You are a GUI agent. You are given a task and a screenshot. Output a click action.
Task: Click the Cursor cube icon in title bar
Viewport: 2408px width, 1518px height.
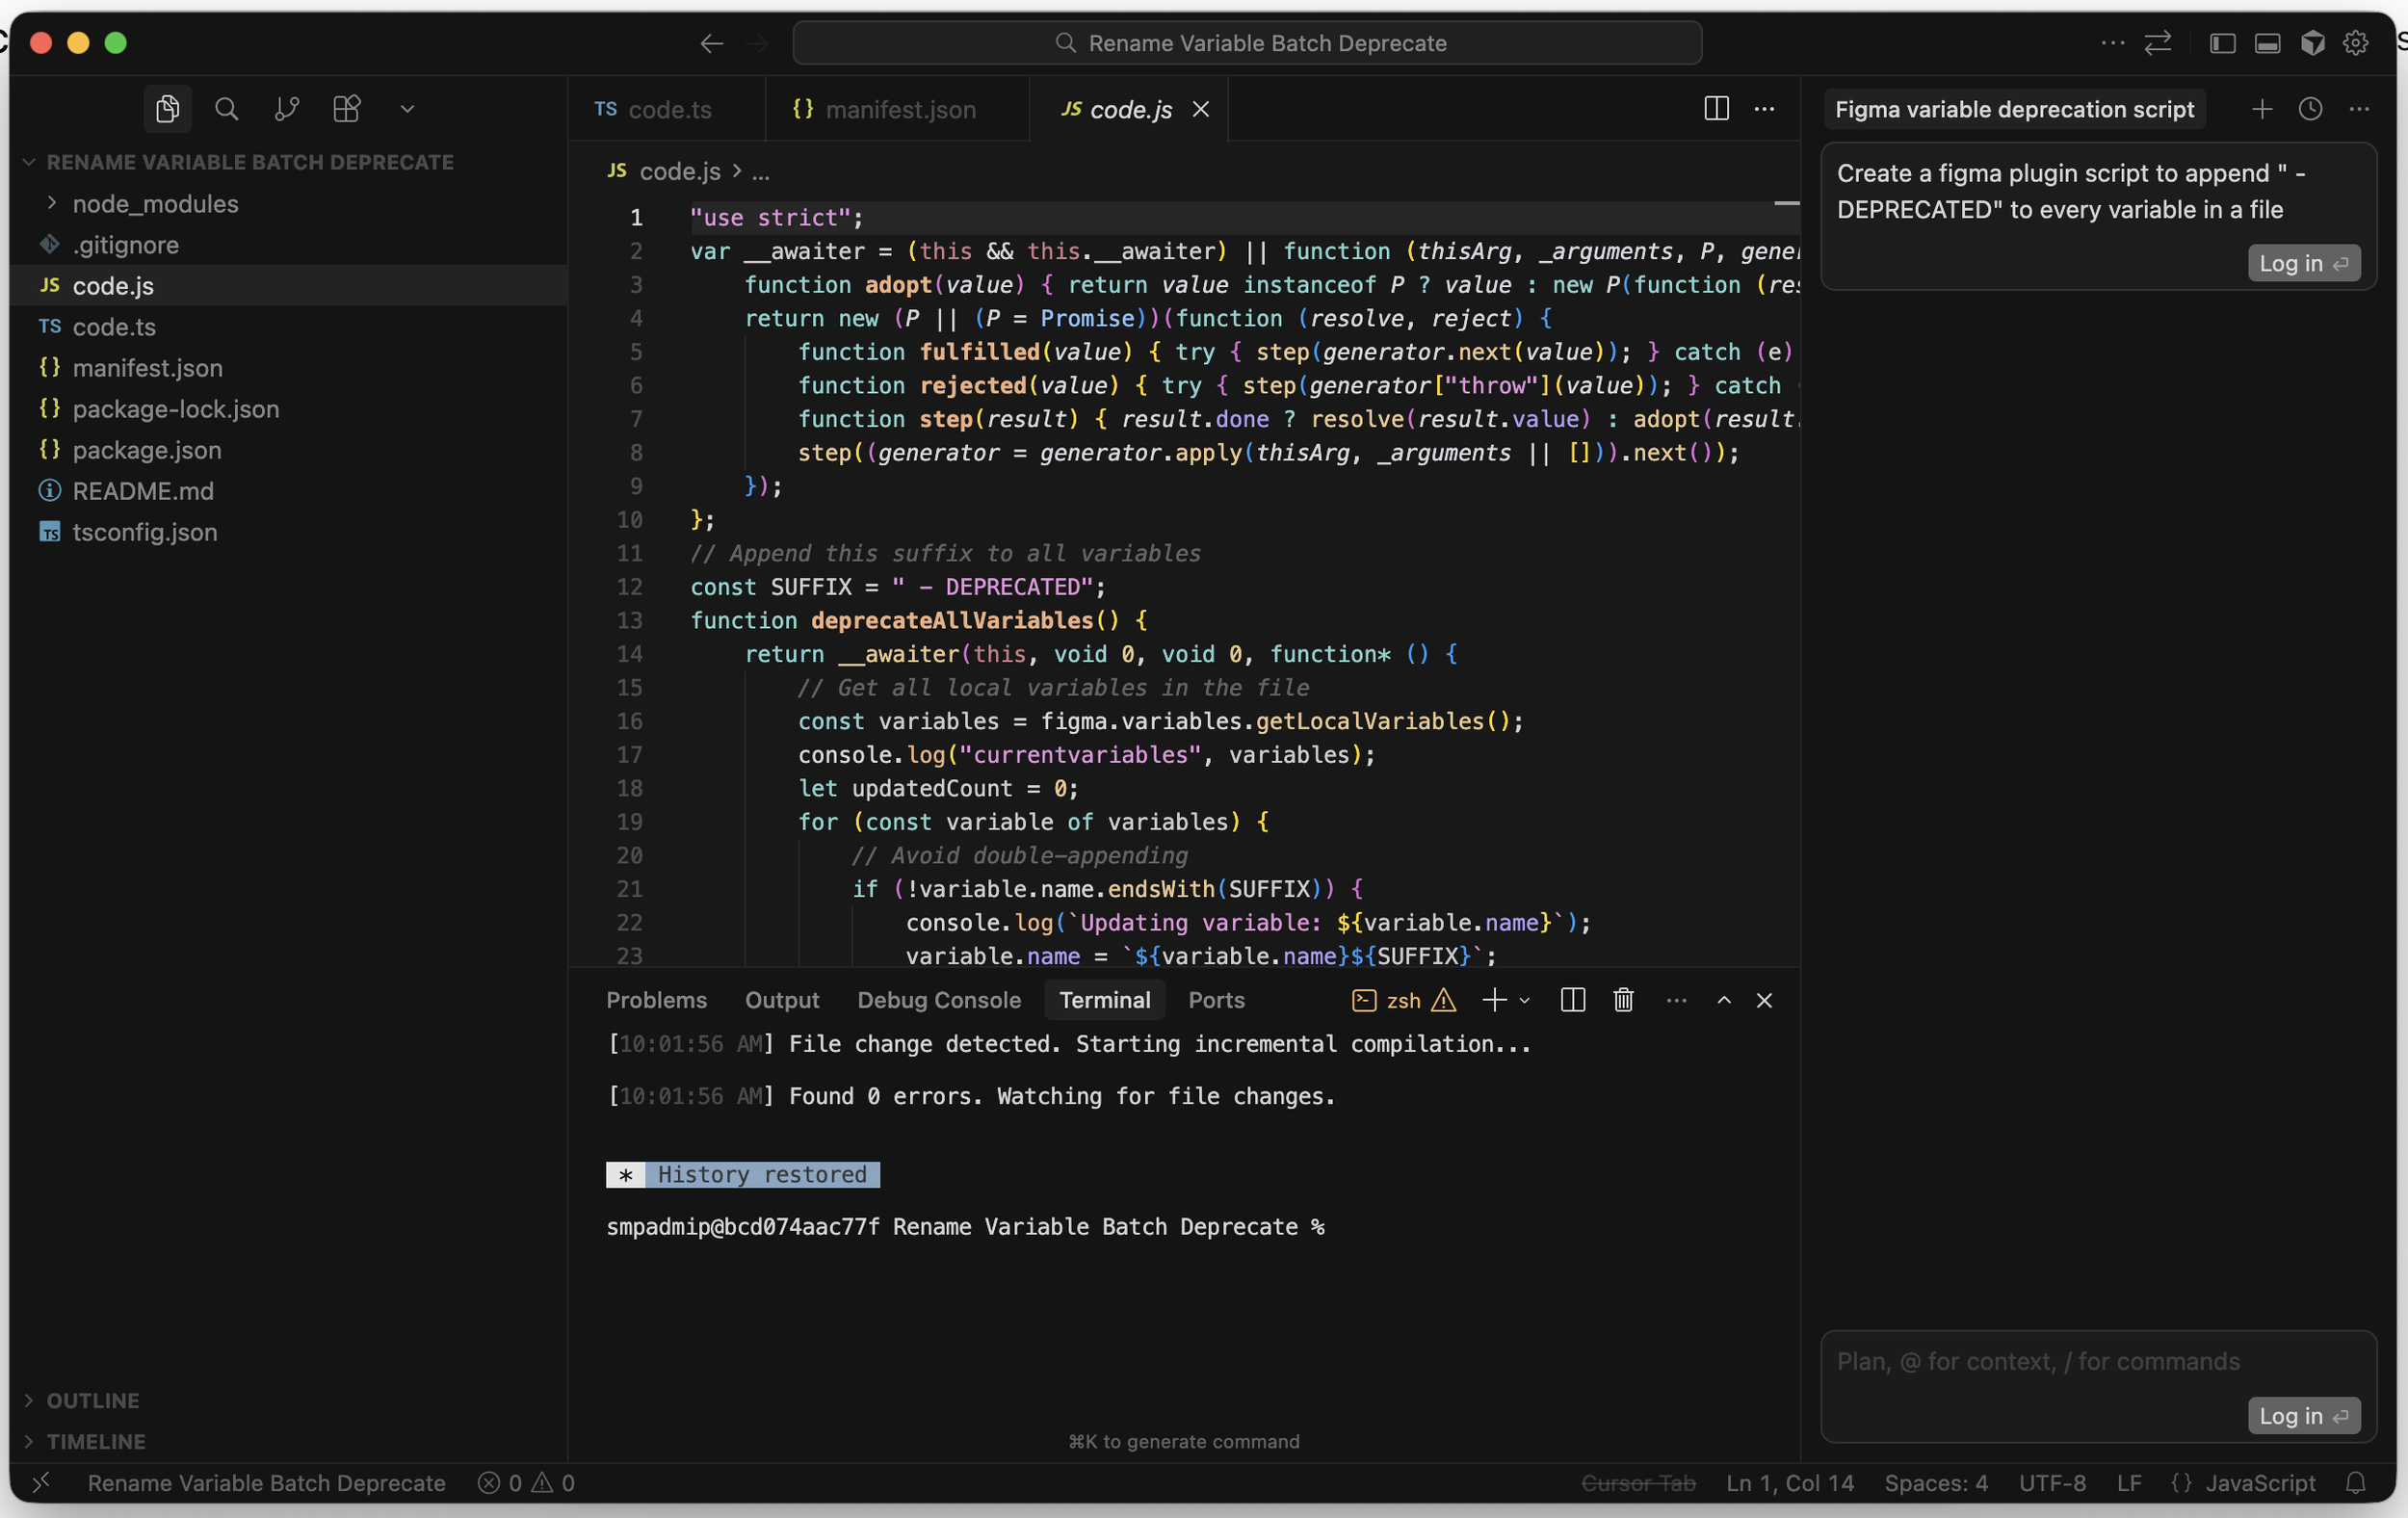coord(2312,43)
